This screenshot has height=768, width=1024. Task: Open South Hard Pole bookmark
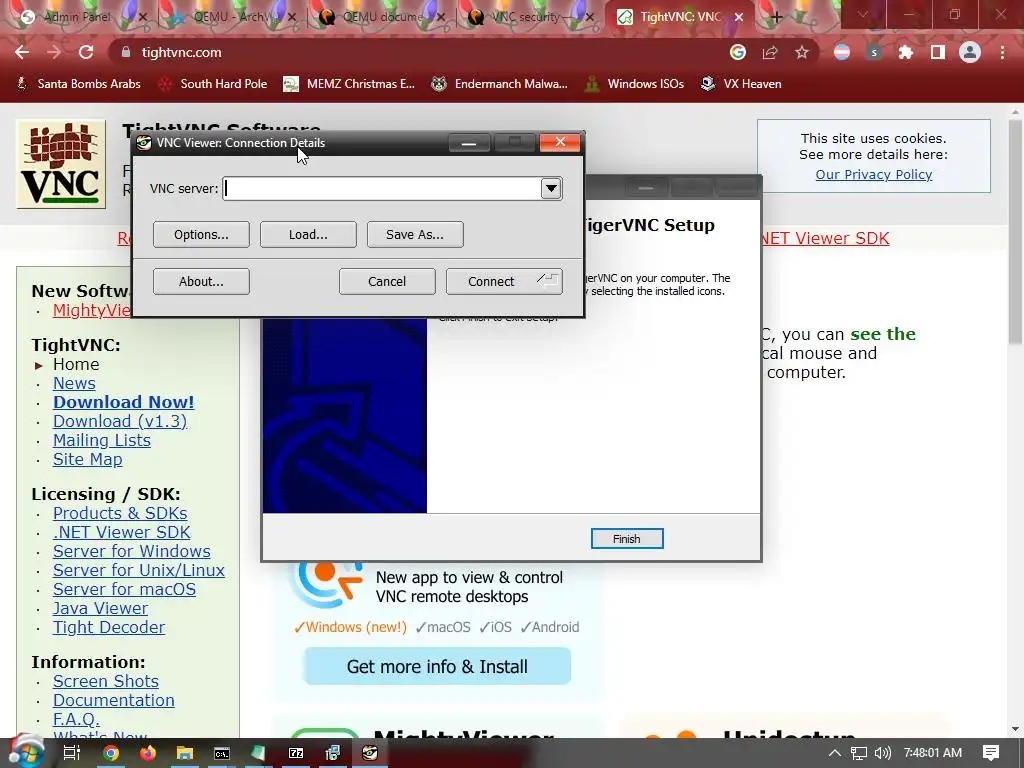[213, 84]
